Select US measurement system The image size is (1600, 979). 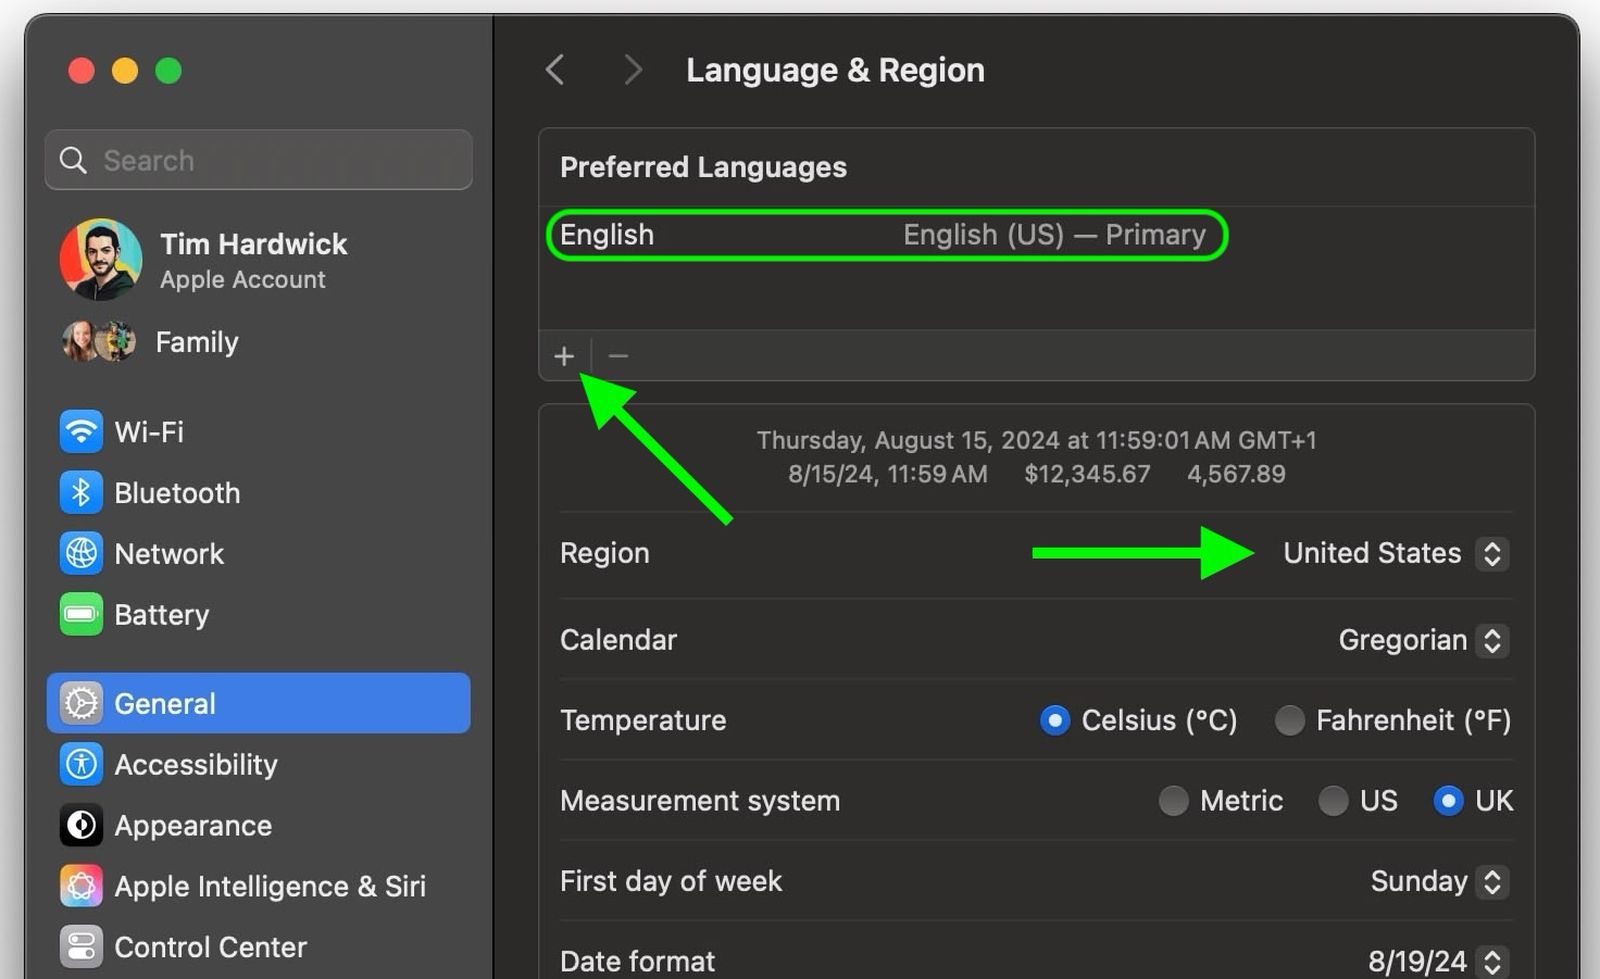1334,800
